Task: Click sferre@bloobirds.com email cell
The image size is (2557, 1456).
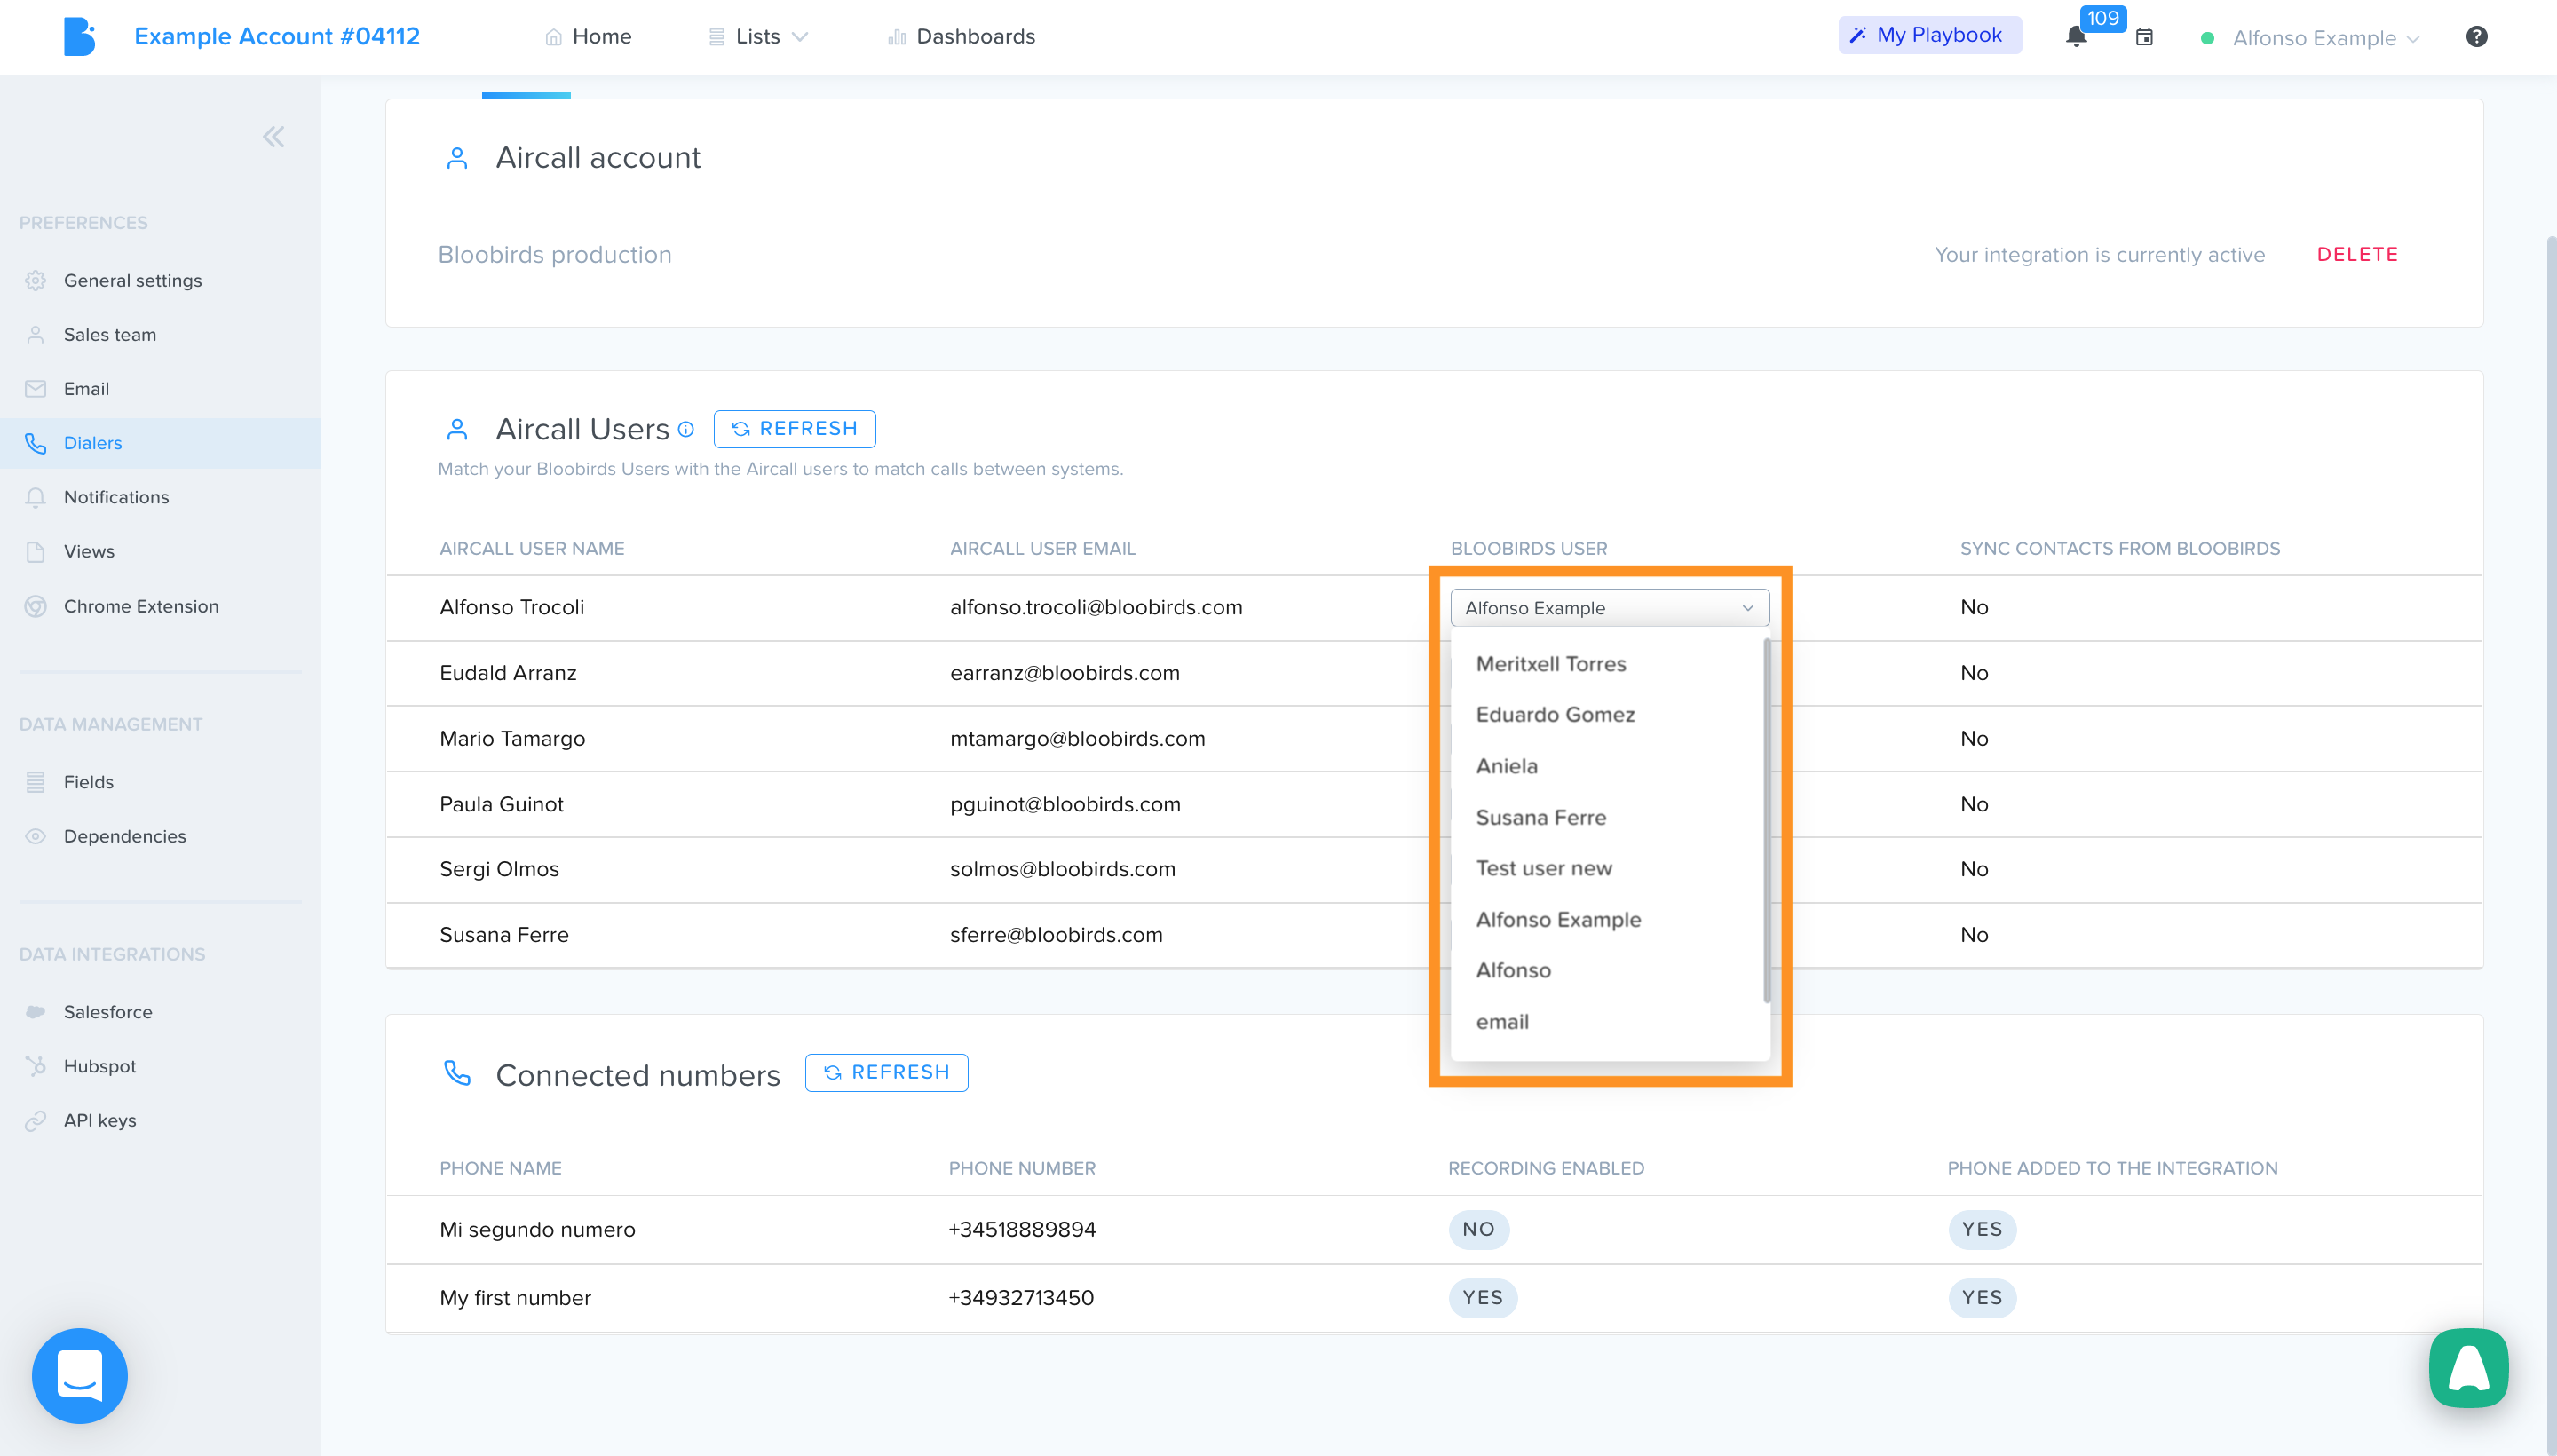Action: pyautogui.click(x=1055, y=935)
